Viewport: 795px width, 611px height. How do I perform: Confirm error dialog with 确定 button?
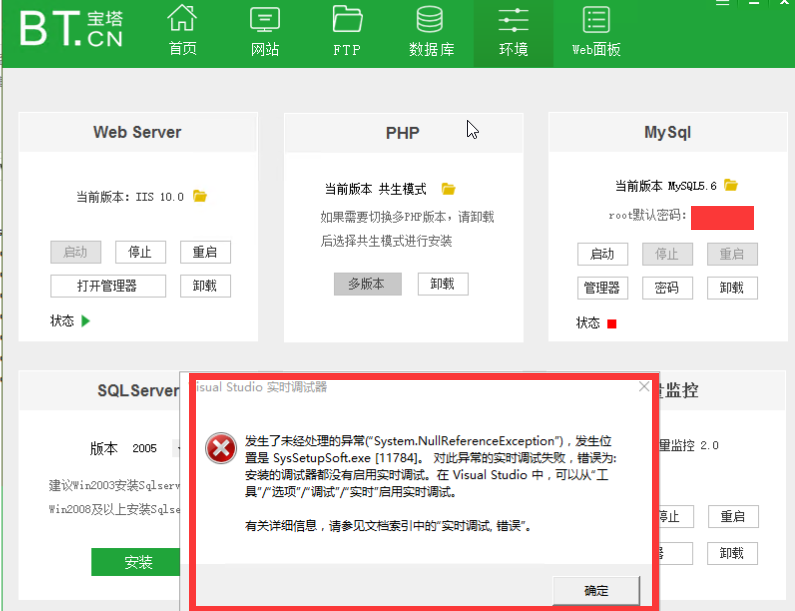[x=596, y=591]
